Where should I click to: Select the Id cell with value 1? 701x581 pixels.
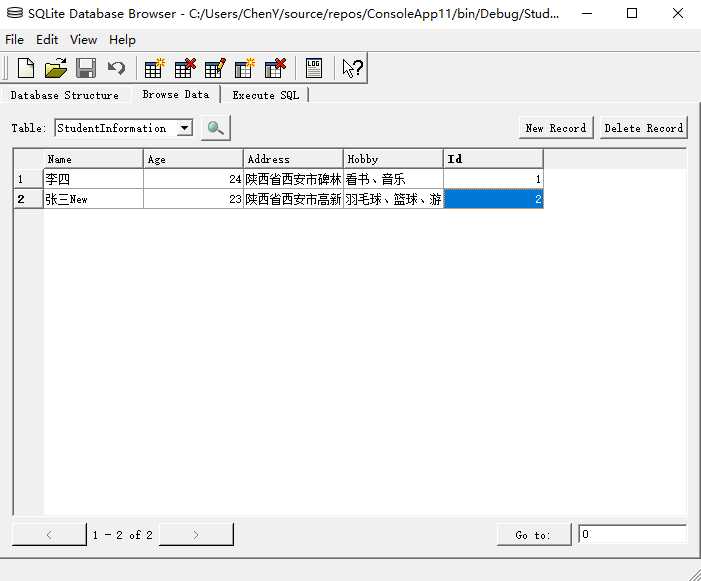coord(494,179)
